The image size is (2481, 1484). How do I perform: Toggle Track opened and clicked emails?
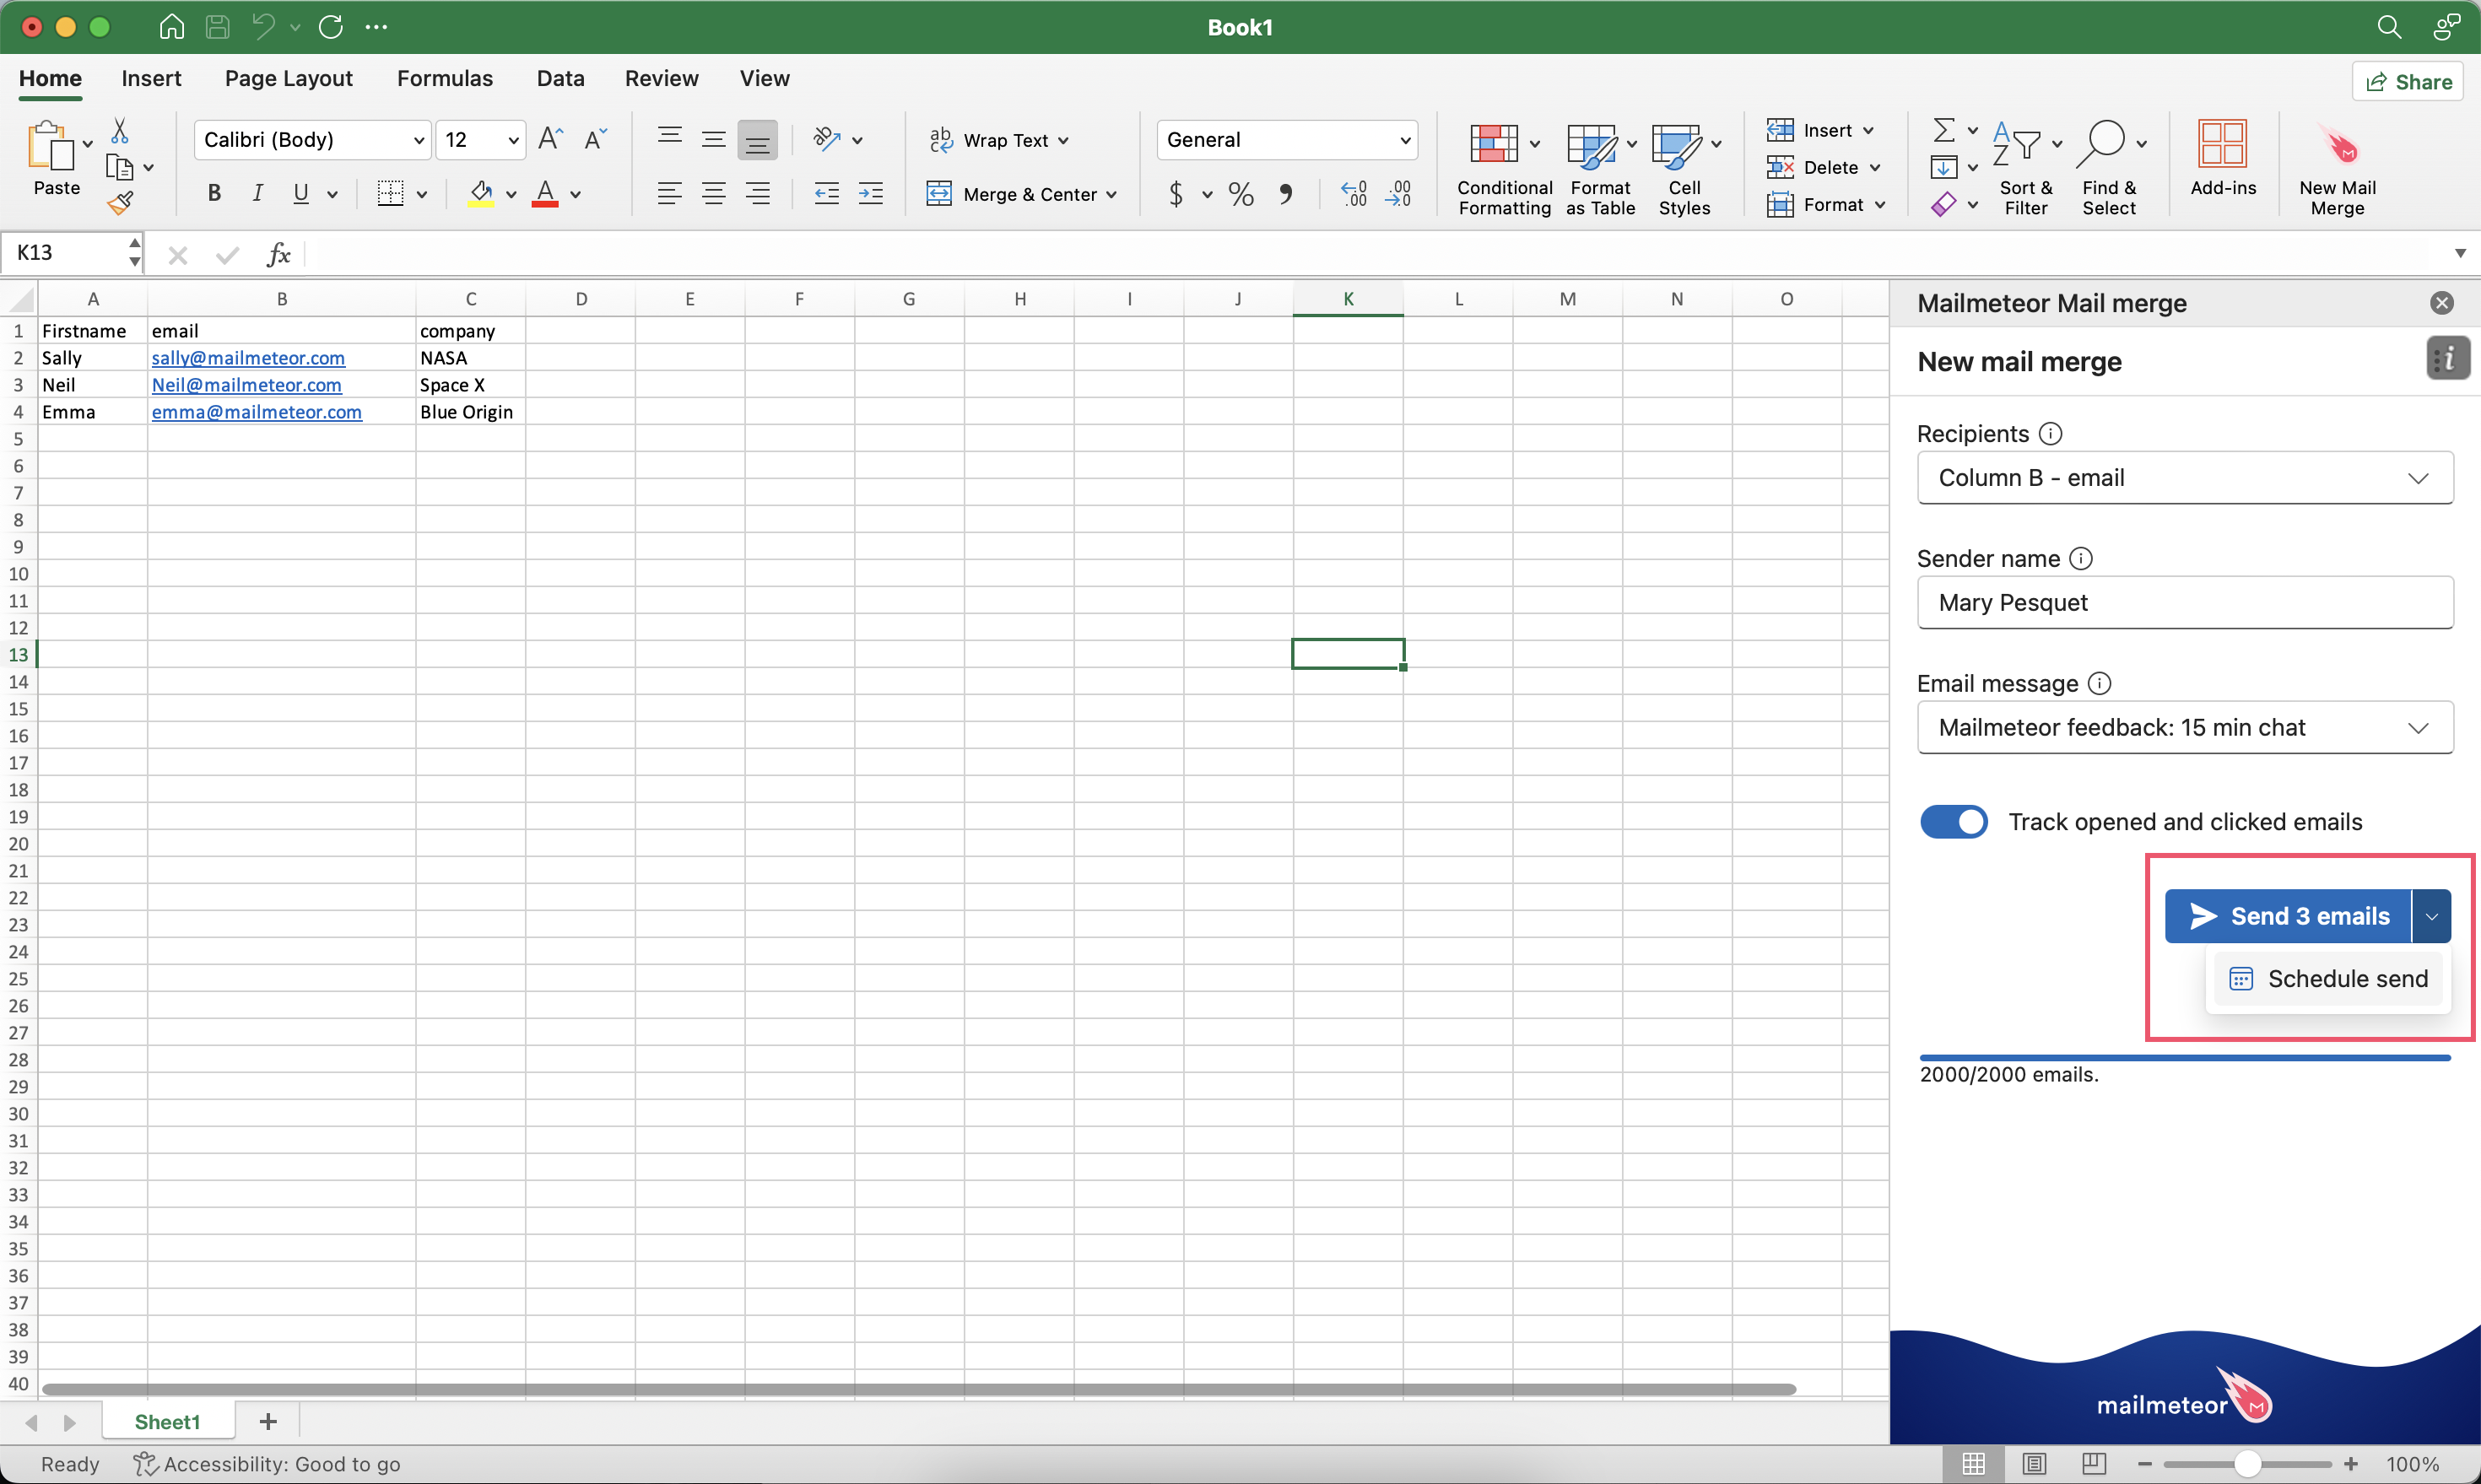[1954, 822]
